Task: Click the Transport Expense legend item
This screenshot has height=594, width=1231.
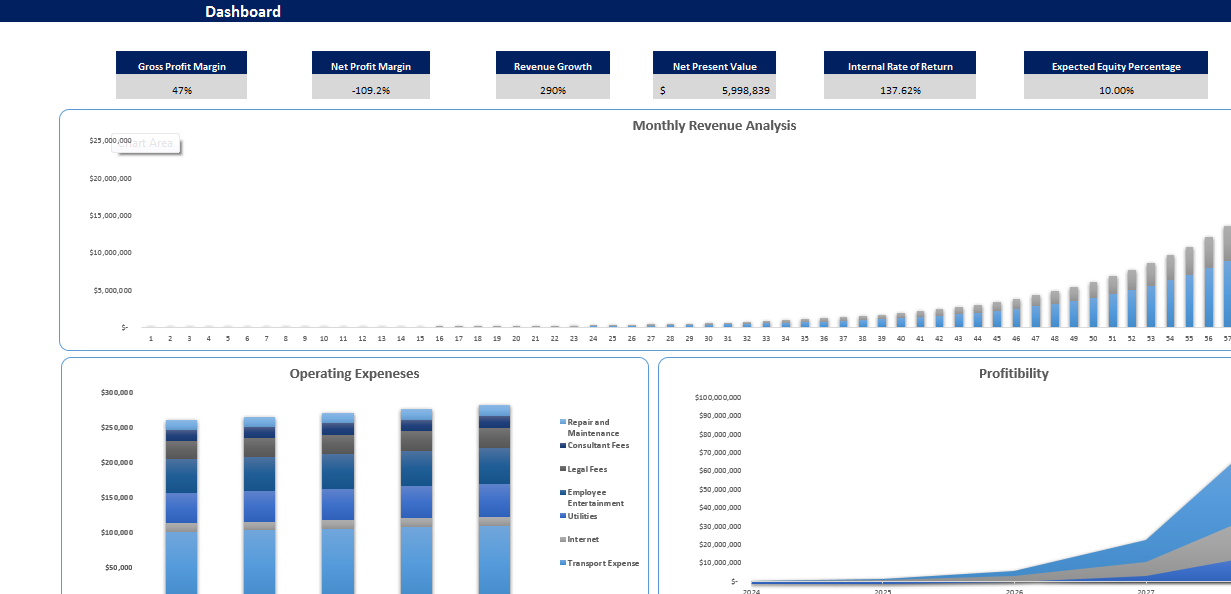Action: point(600,563)
